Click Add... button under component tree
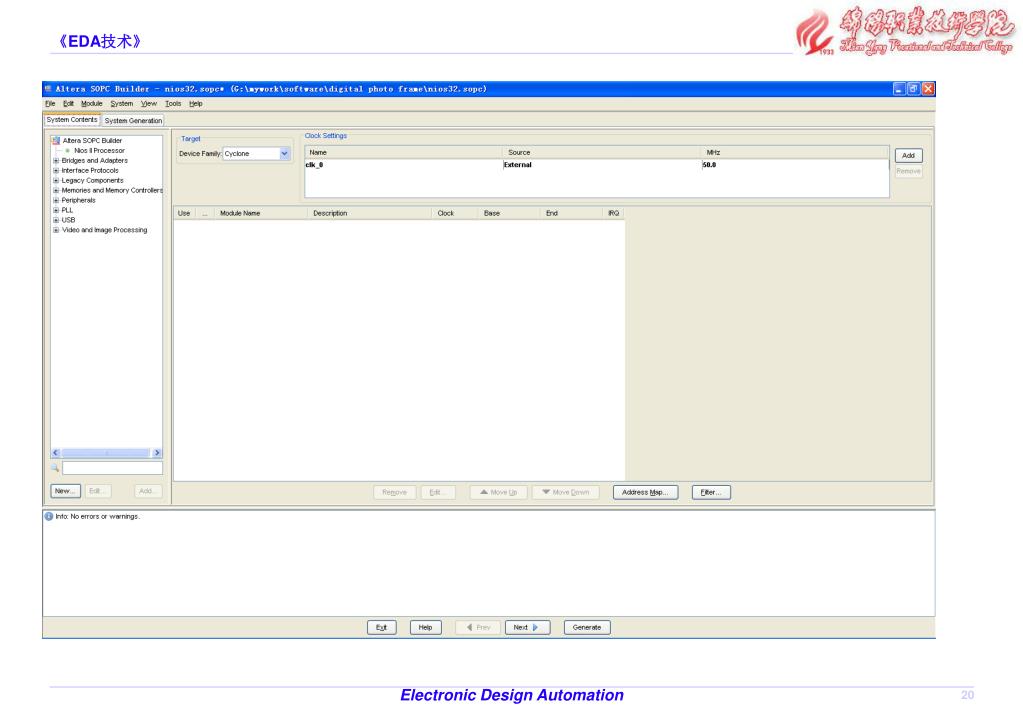Image resolution: width=1023 pixels, height=708 pixels. tap(148, 491)
